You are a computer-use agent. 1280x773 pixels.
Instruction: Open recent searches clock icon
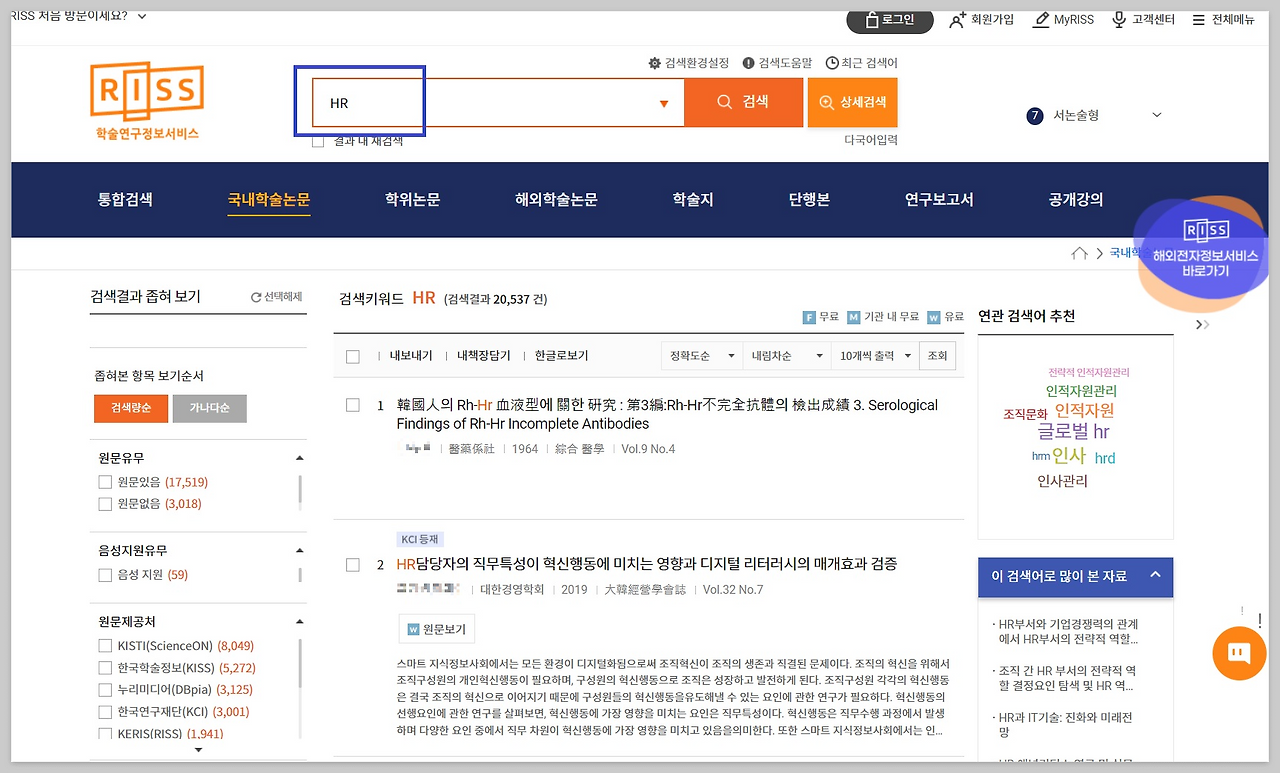831,63
